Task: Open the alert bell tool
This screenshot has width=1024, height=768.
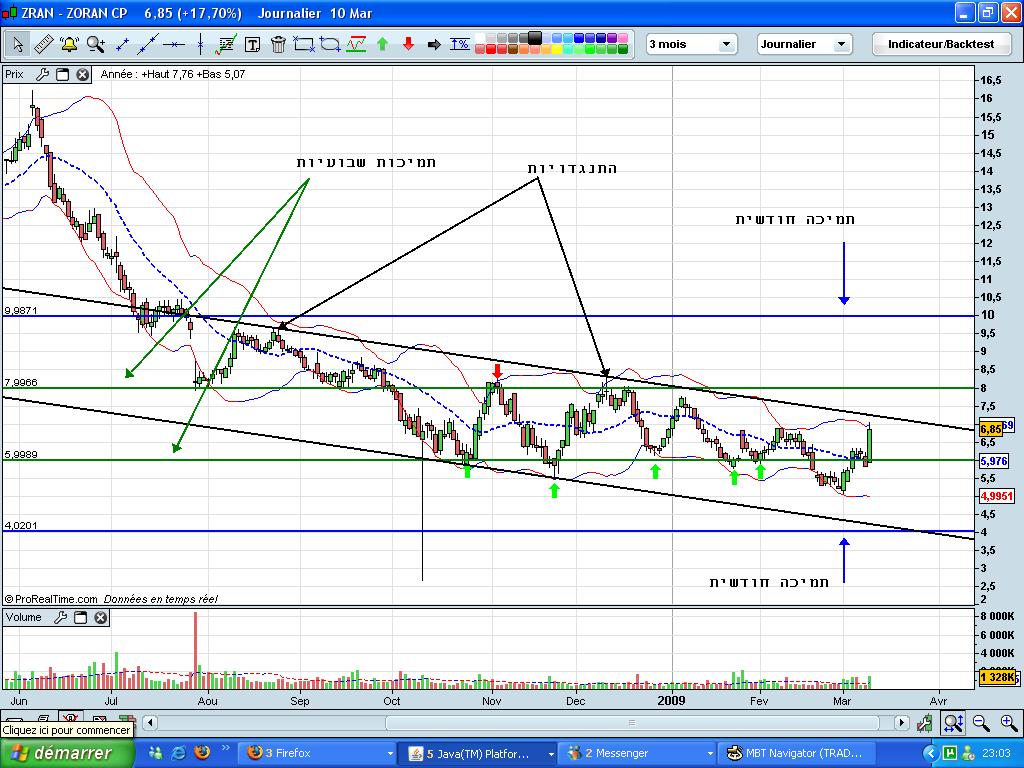Action: (x=69, y=44)
